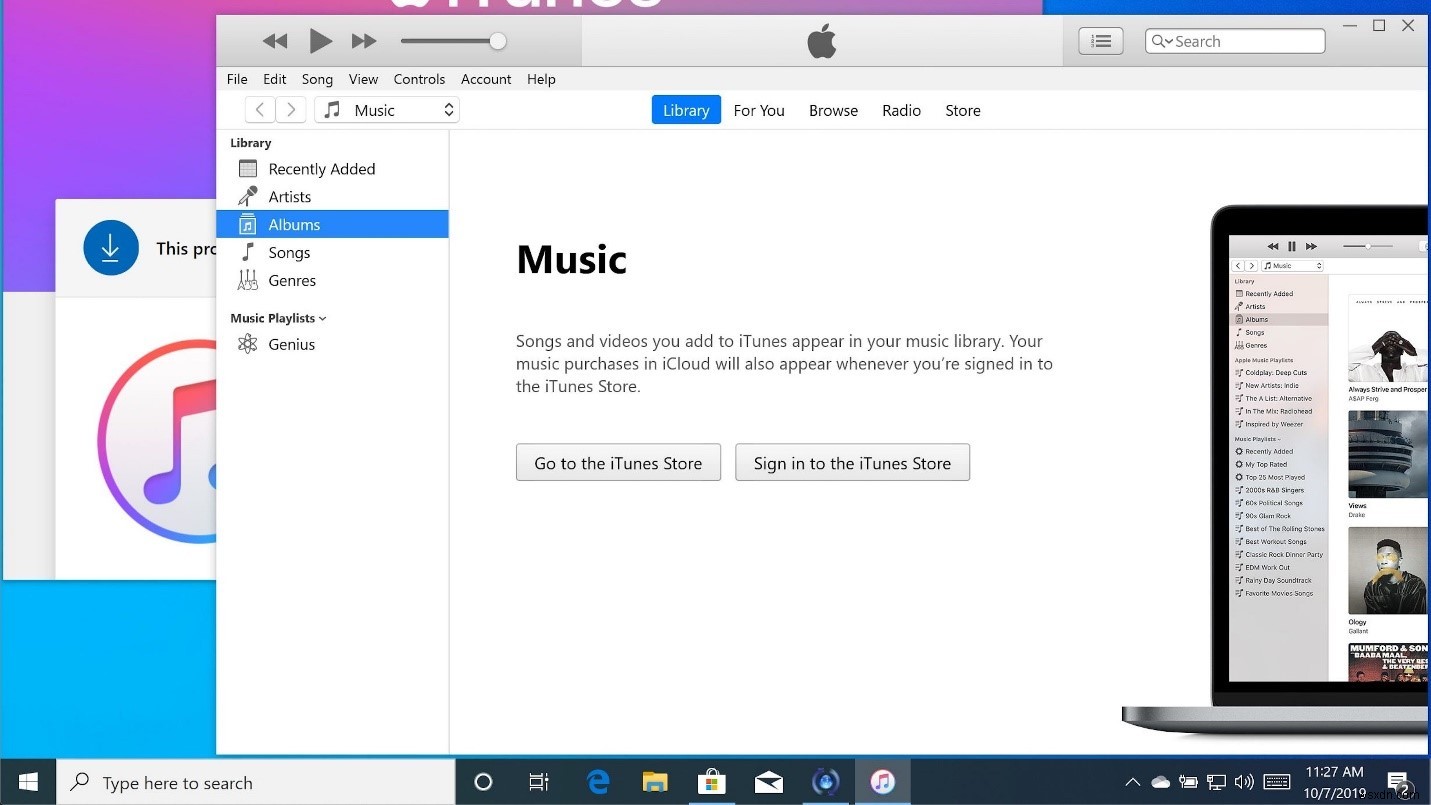The image size is (1431, 805).
Task: Click Sign in to the iTunes Store
Action: coord(852,462)
